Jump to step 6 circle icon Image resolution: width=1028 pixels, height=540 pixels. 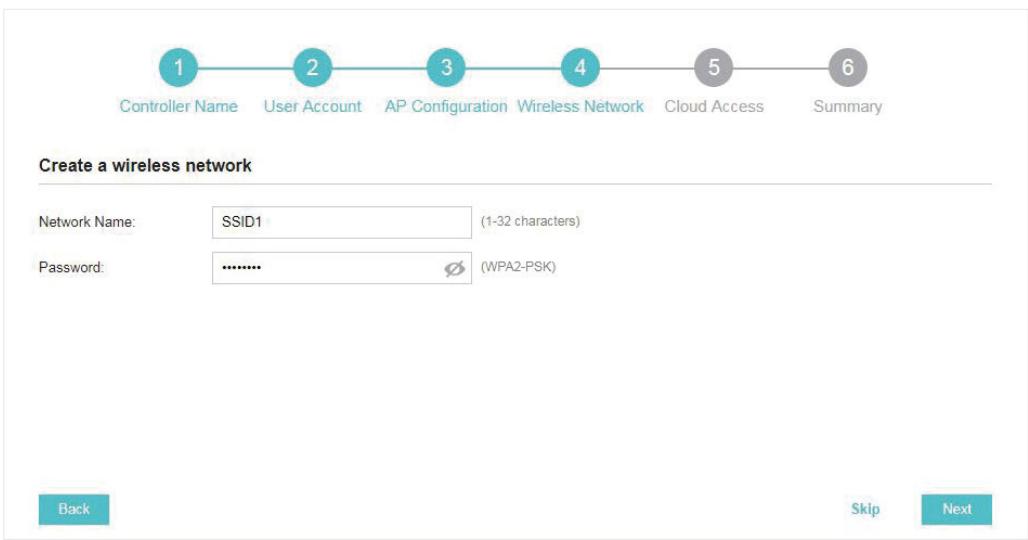point(848,68)
